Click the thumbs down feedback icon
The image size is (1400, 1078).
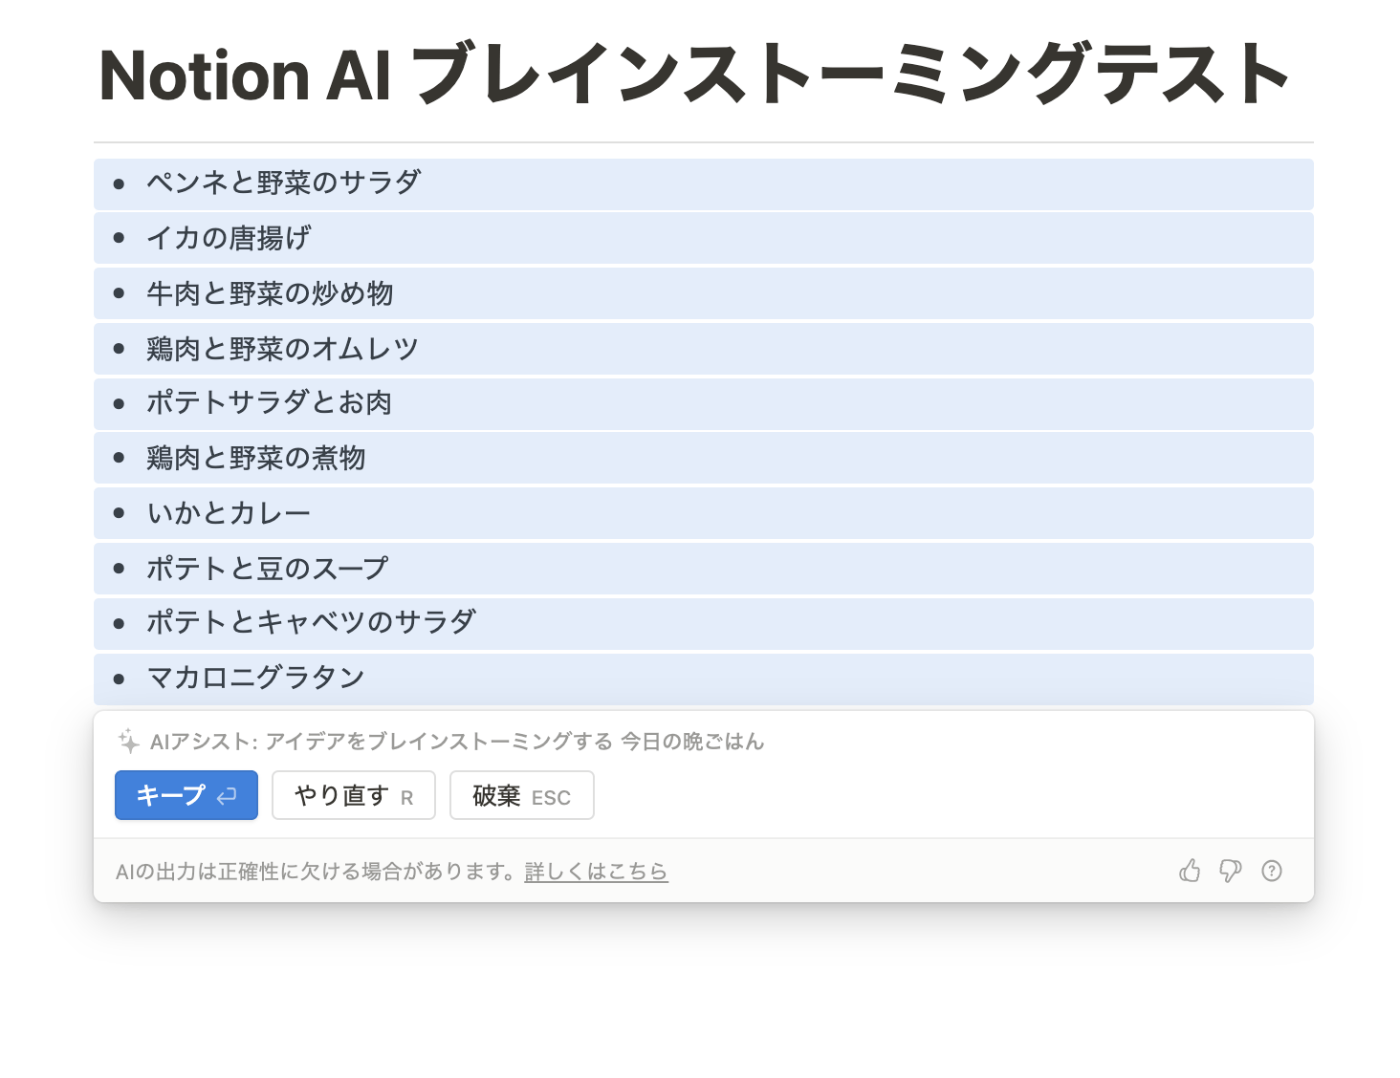coord(1230,871)
